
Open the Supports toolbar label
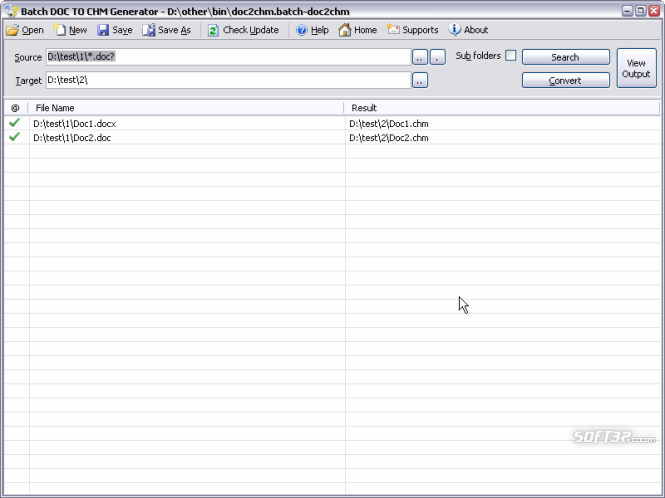coord(420,30)
